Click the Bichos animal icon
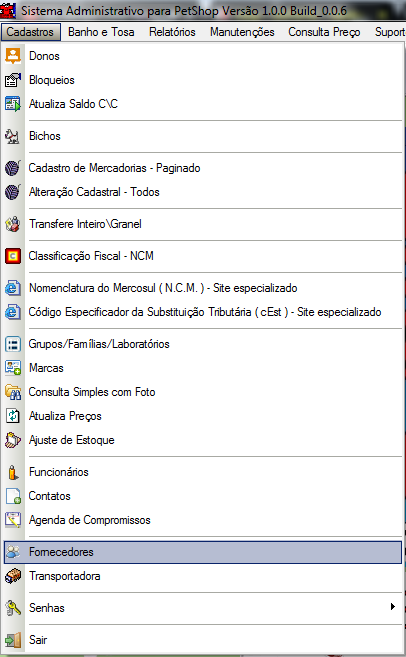The width and height of the screenshot is (406, 657). 13,136
